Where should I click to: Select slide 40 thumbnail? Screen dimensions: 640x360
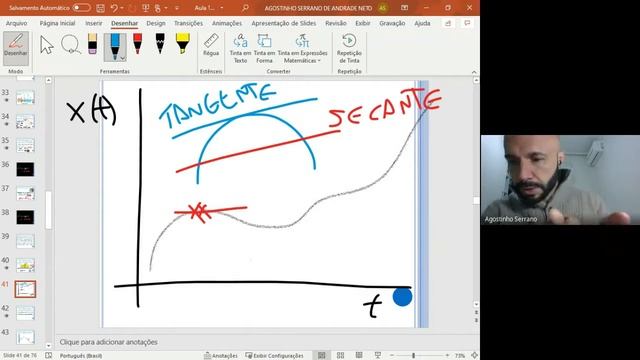click(x=25, y=265)
